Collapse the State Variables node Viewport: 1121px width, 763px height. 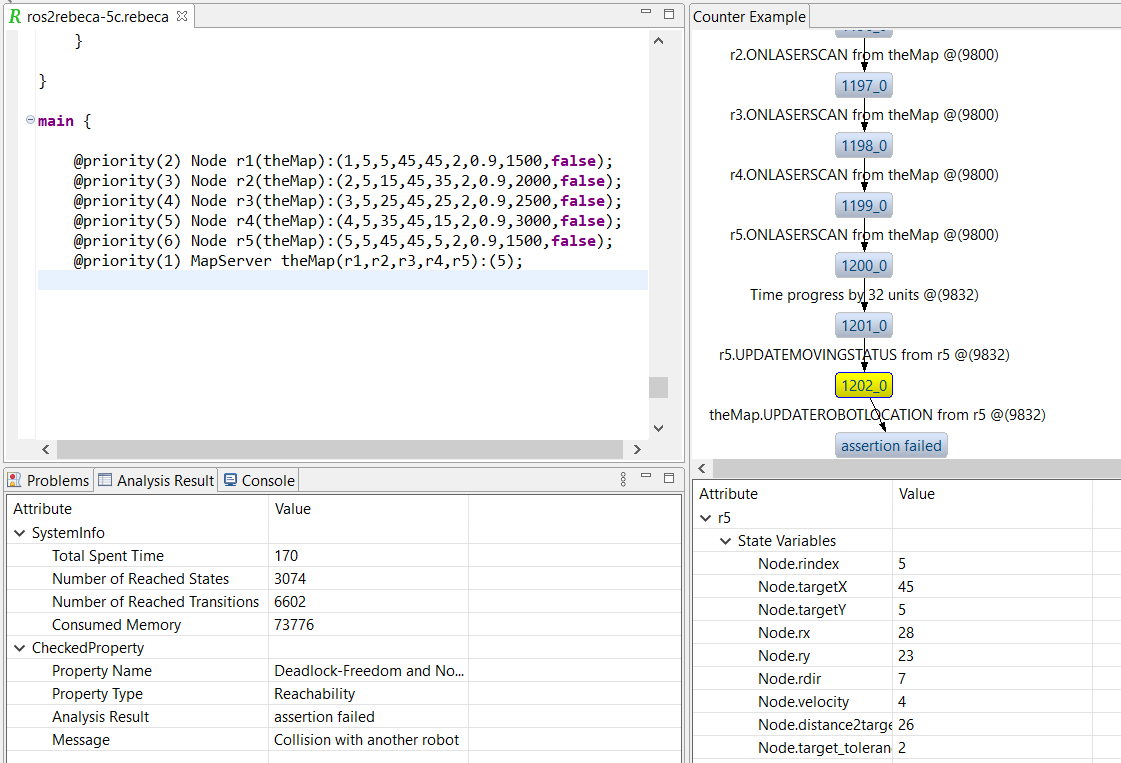pyautogui.click(x=724, y=541)
